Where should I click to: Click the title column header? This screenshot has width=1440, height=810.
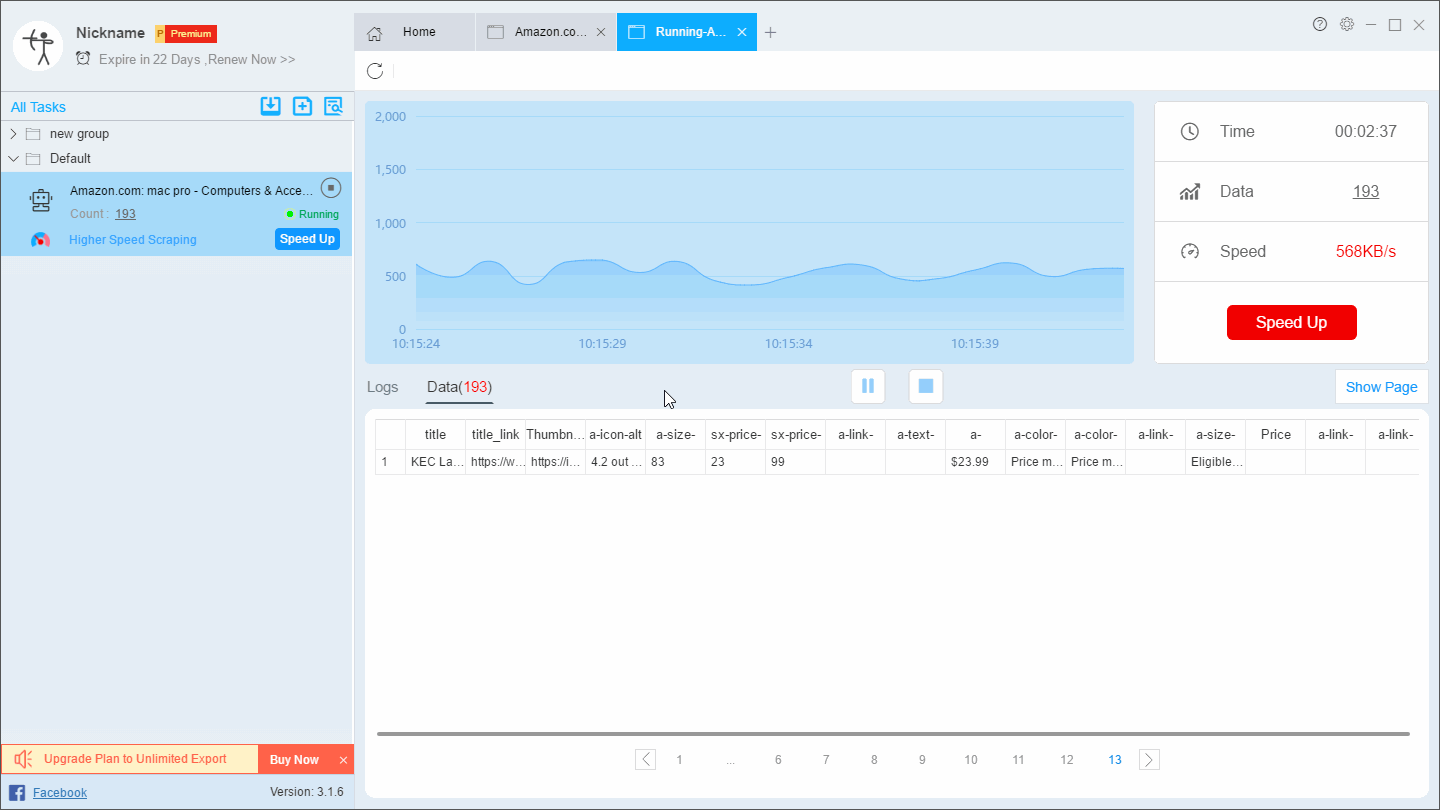435,435
